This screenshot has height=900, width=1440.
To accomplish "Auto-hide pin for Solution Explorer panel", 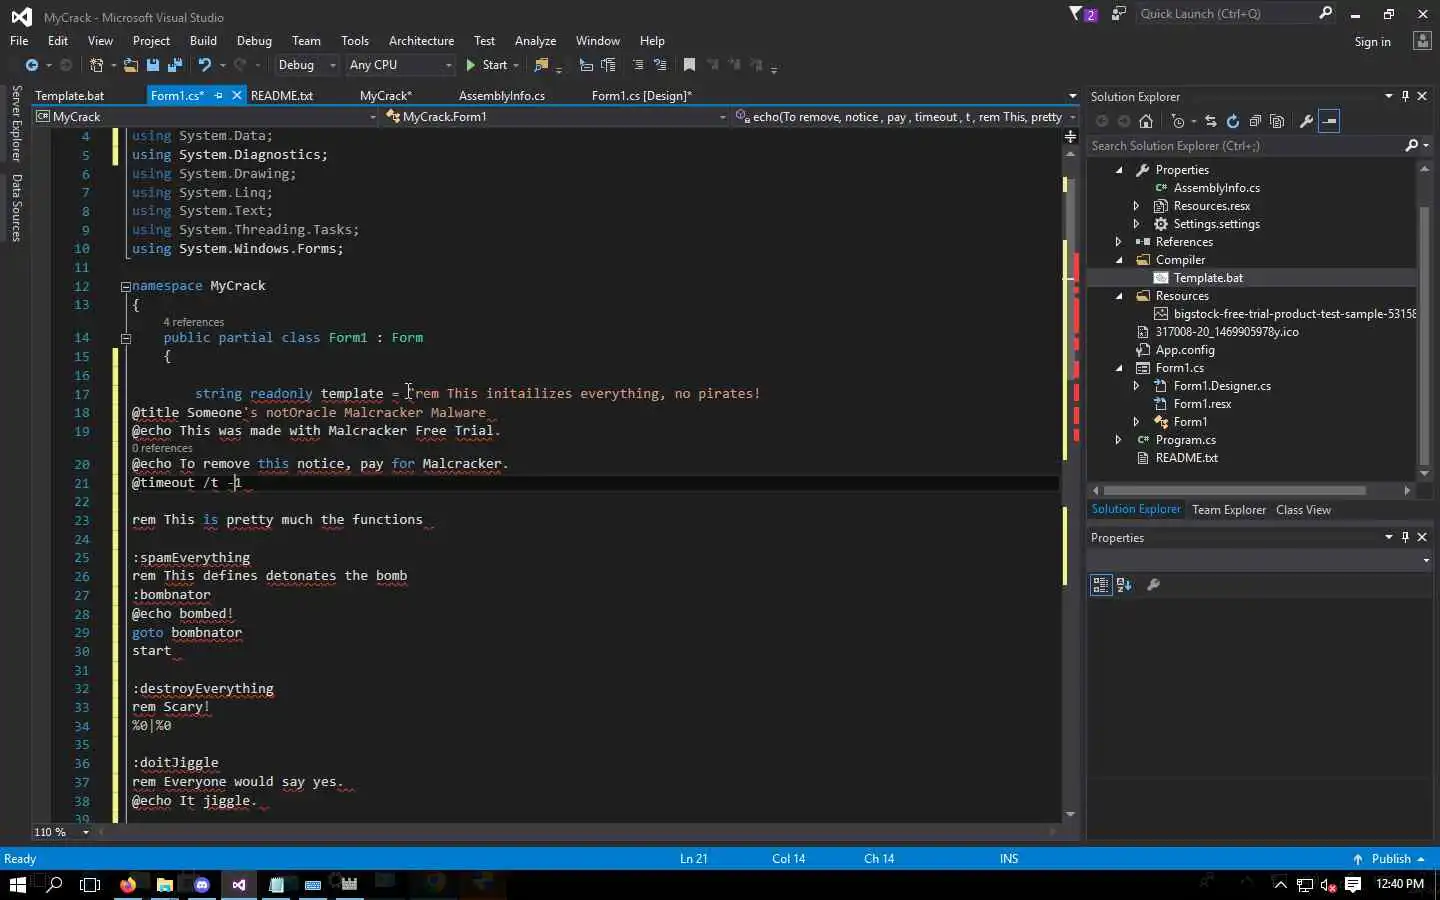I will [1405, 96].
